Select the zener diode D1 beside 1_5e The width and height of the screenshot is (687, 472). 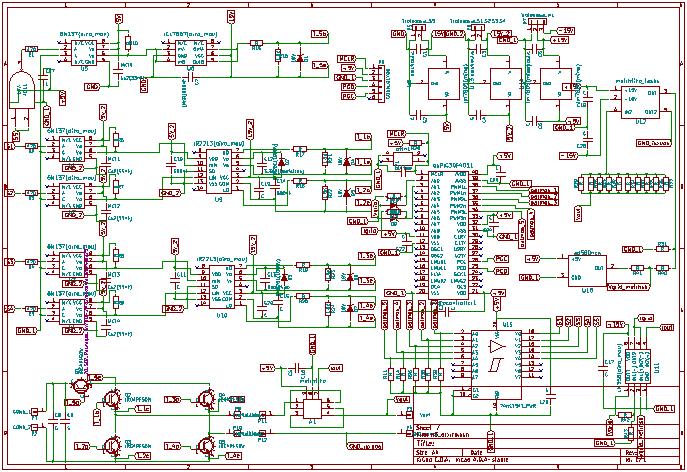[300, 57]
